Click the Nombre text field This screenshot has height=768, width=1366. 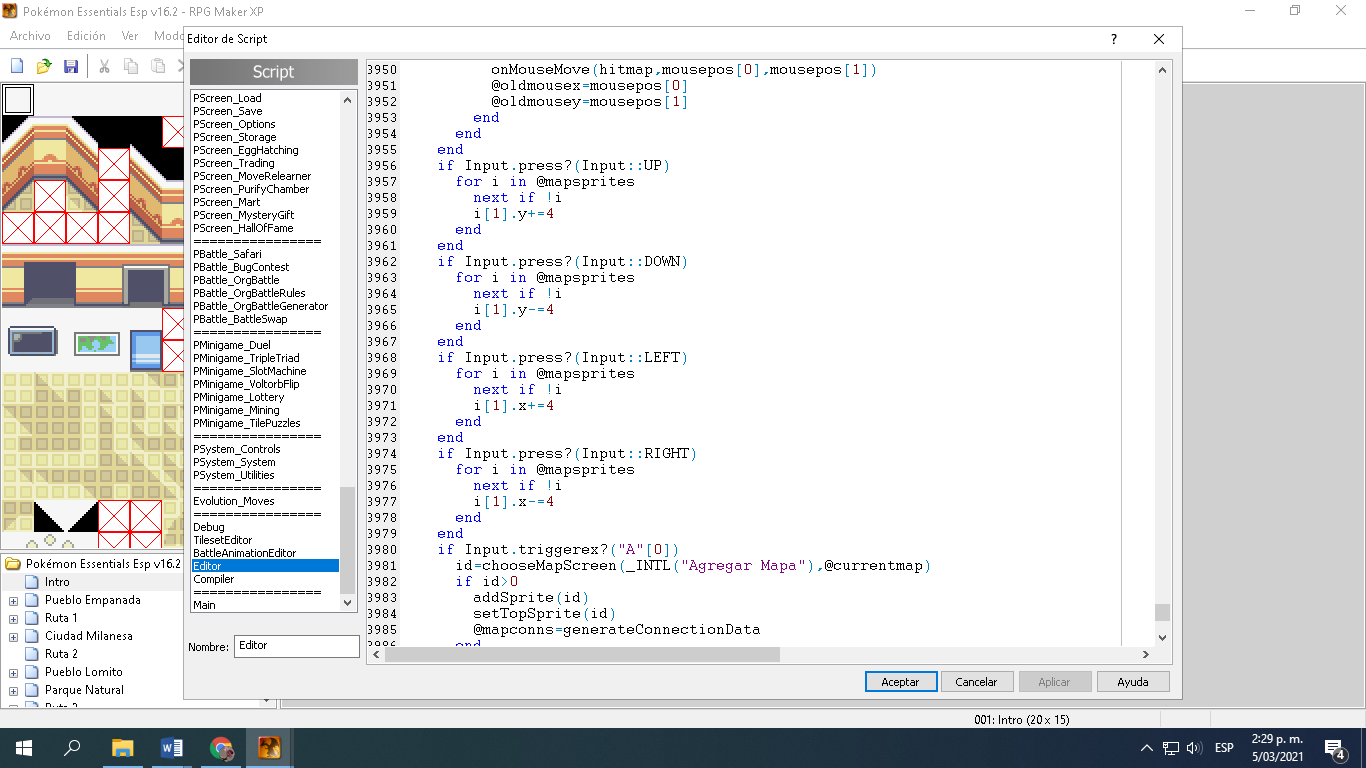(296, 646)
